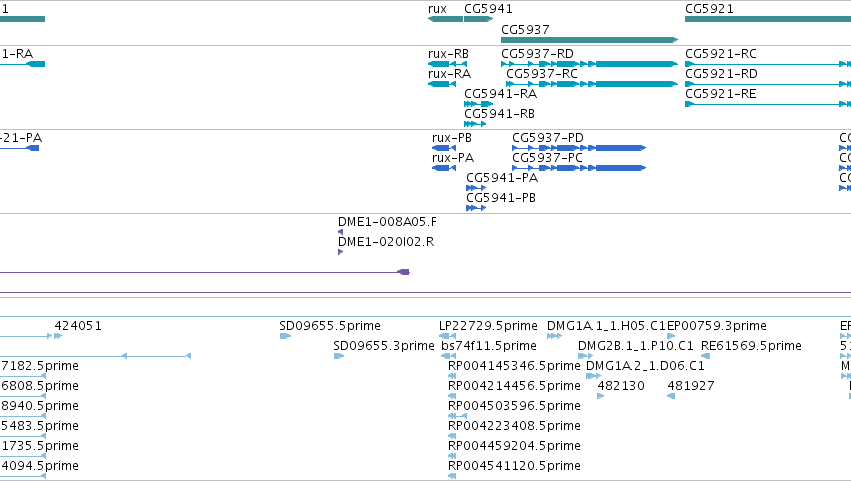Image resolution: width=851 pixels, height=481 pixels.
Task: Click the SD09655.5prime EST marker
Action: tap(285, 337)
